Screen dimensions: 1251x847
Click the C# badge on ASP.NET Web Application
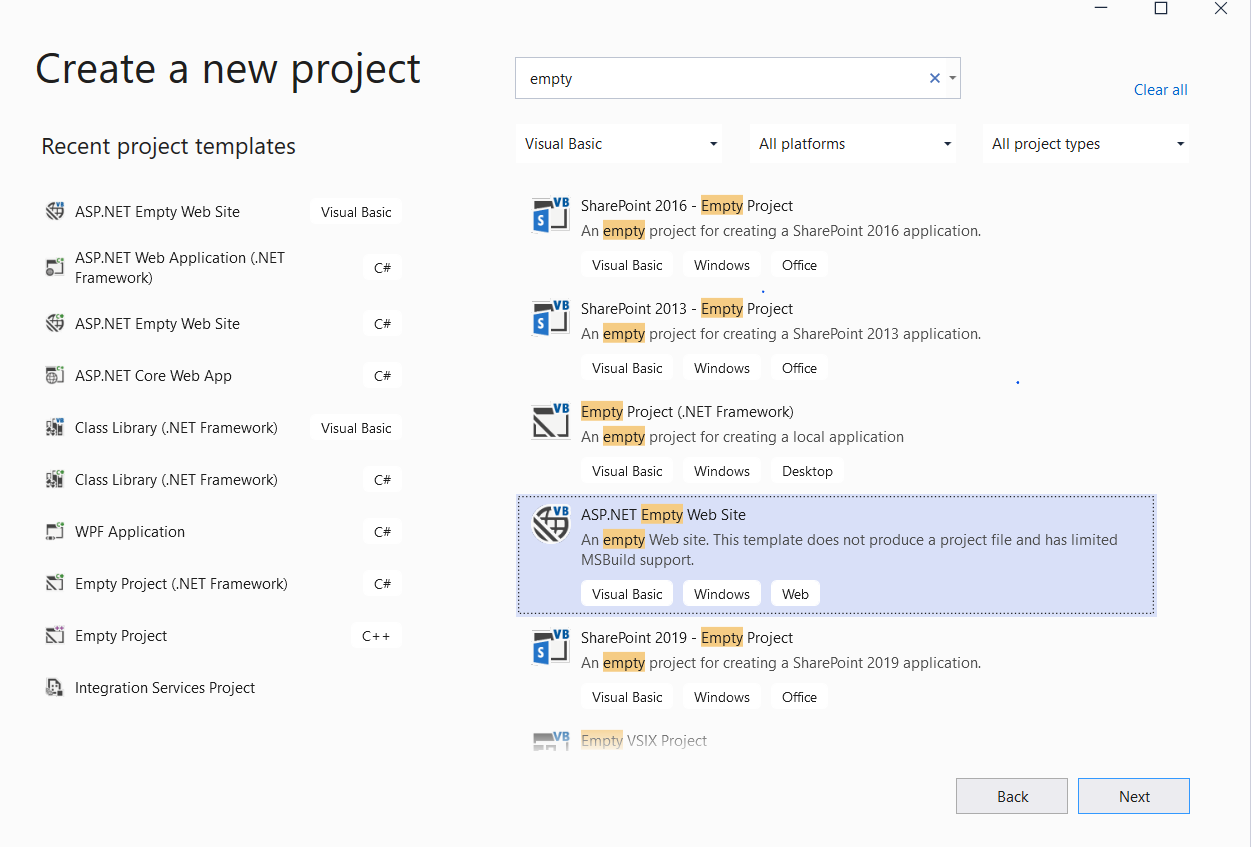[x=382, y=268]
